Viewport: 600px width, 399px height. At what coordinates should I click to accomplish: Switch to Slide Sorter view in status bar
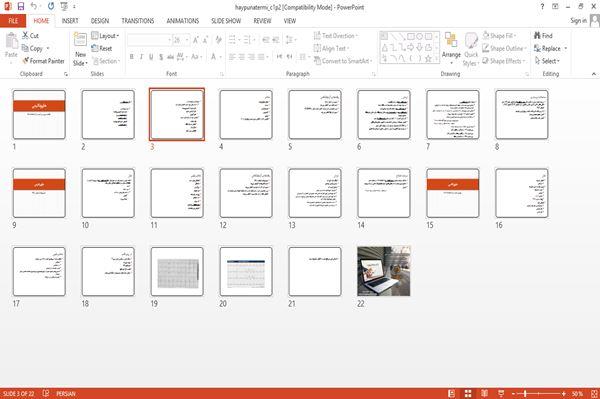pyautogui.click(x=468, y=393)
